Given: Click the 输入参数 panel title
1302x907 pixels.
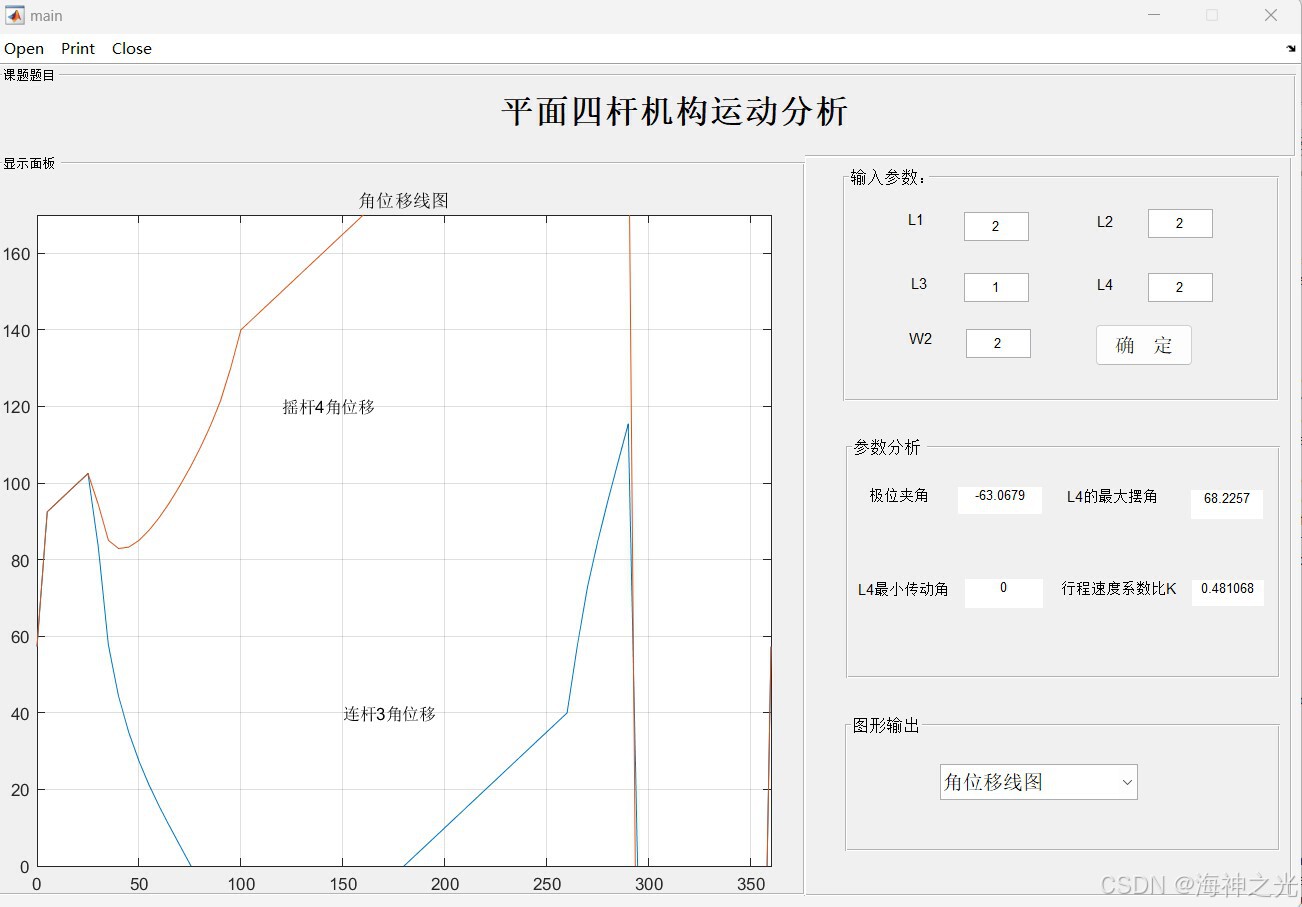Looking at the screenshot, I should pyautogui.click(x=888, y=178).
